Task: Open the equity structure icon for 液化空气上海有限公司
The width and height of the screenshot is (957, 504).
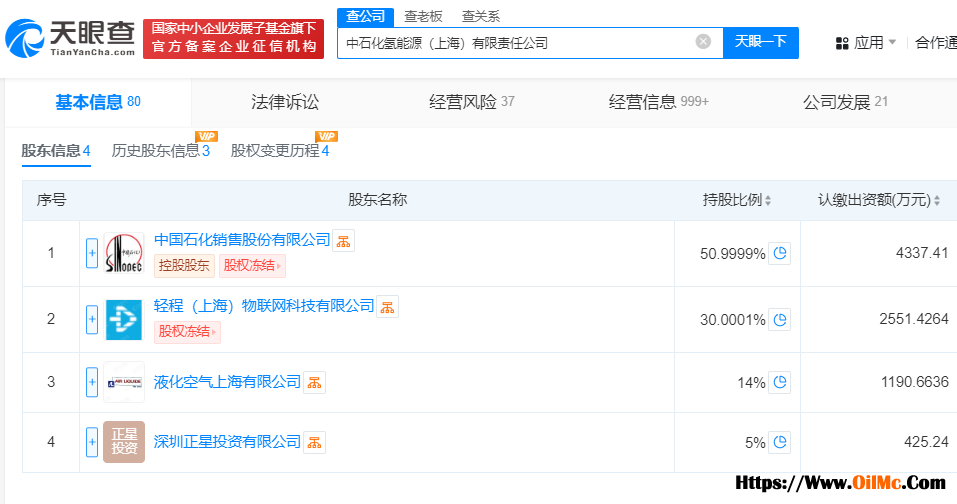Action: click(314, 383)
